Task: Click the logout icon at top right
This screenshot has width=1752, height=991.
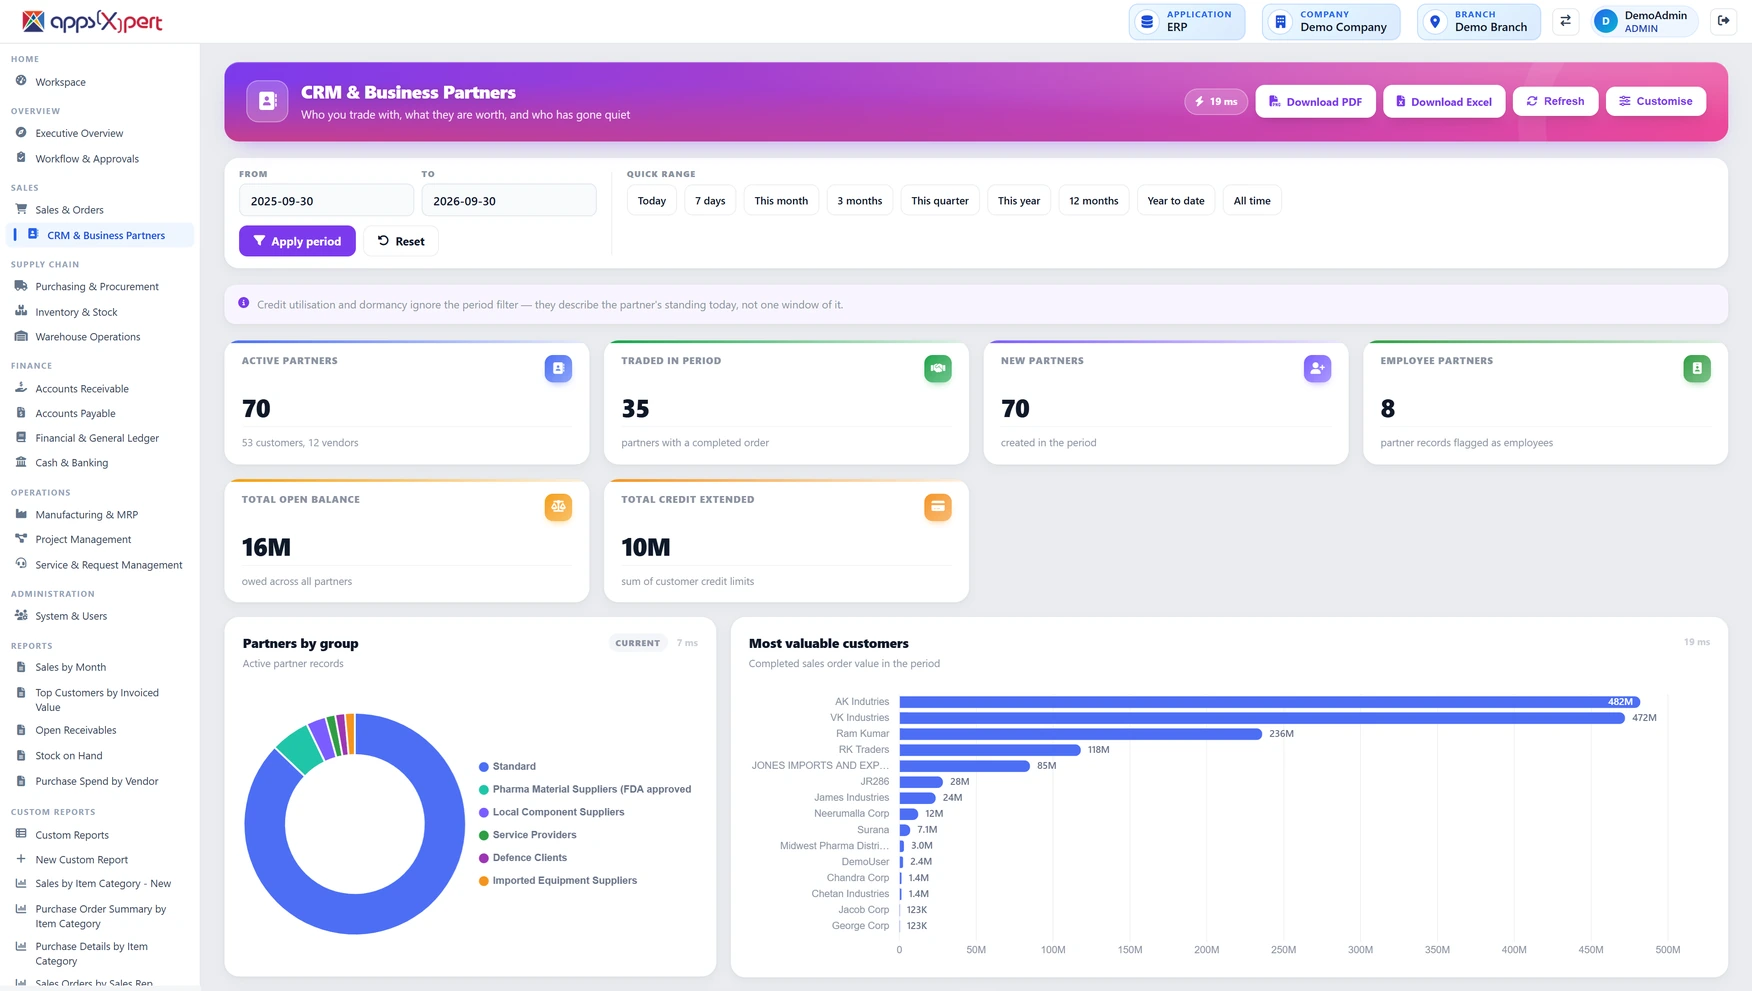Action: [1724, 21]
